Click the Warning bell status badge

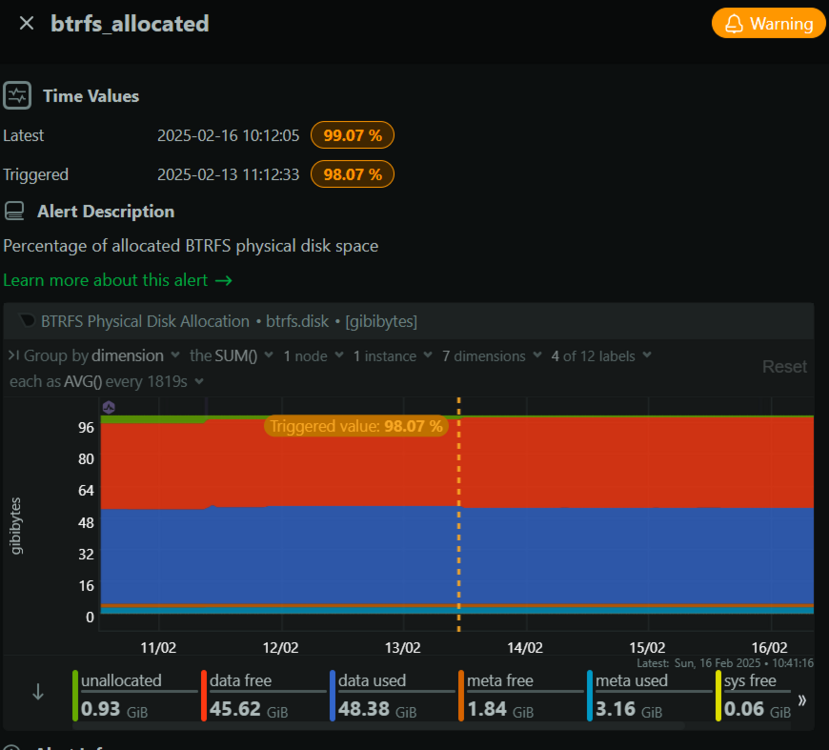(768, 23)
